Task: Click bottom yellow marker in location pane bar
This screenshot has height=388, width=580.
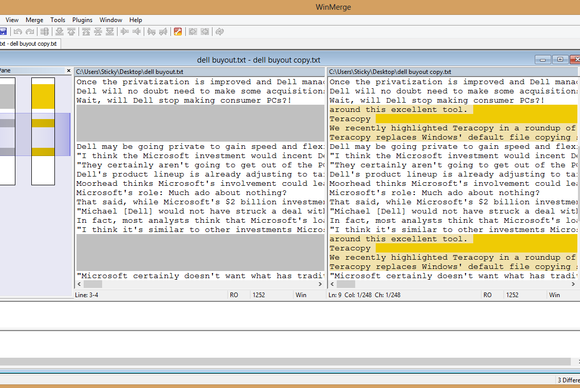Action: click(43, 152)
